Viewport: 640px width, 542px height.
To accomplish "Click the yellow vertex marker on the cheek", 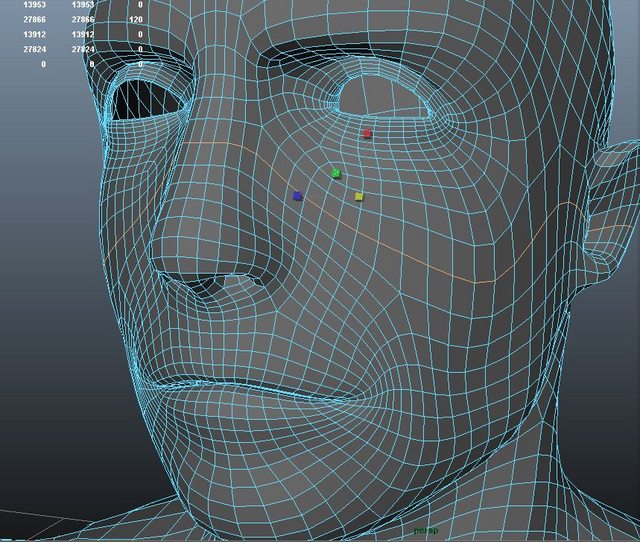I will [359, 196].
